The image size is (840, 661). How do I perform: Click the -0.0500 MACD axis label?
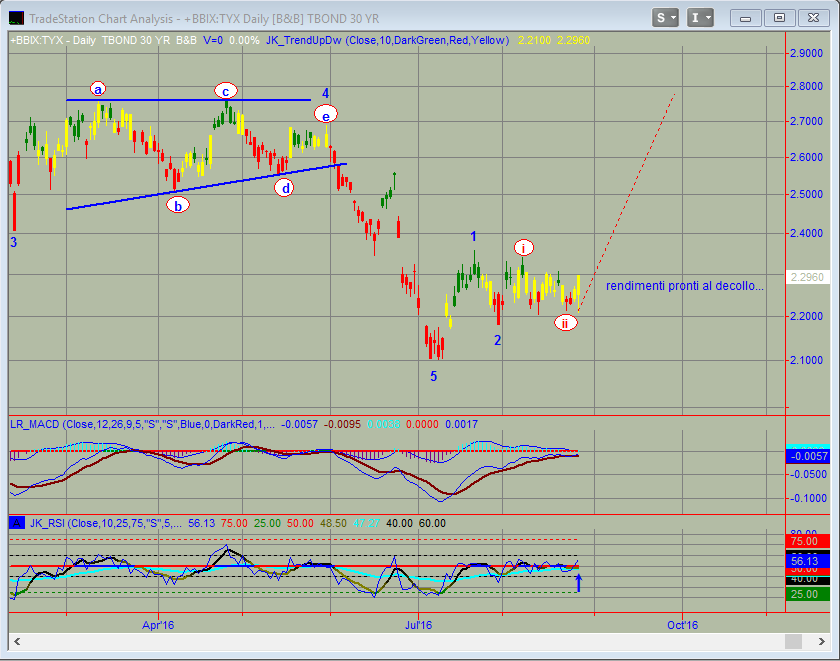(x=808, y=474)
